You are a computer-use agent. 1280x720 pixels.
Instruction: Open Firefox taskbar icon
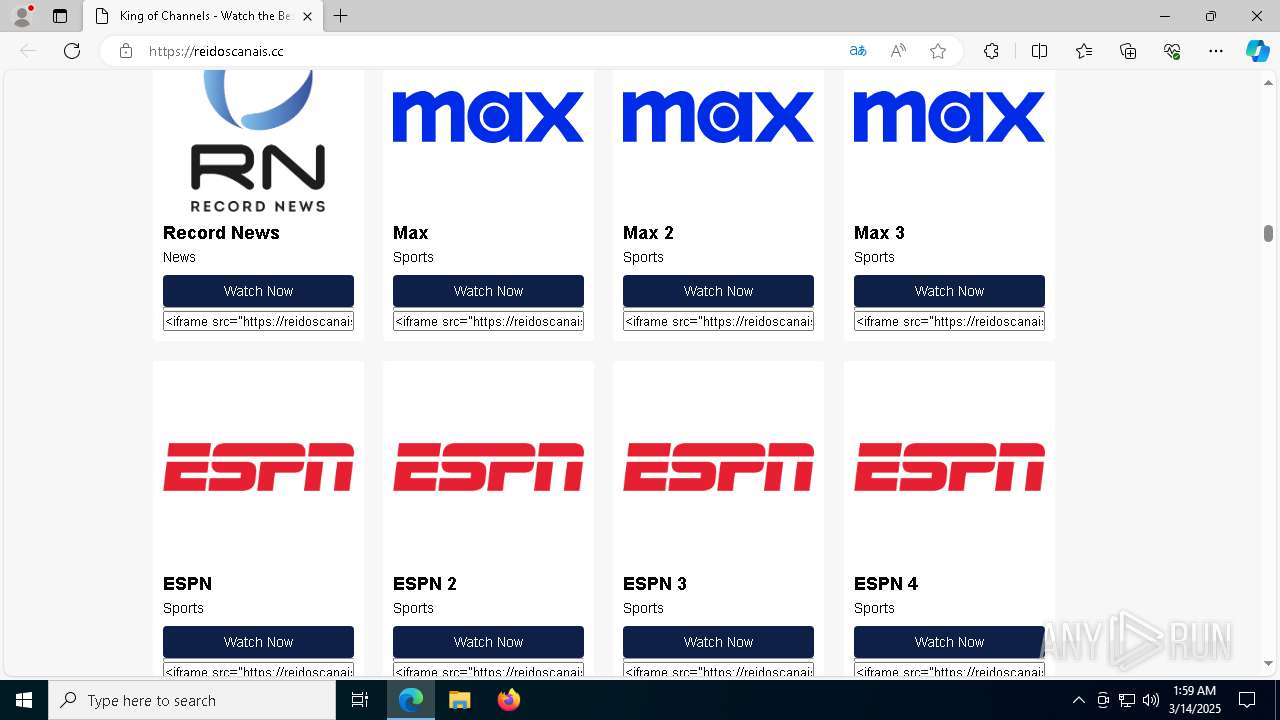(x=508, y=700)
